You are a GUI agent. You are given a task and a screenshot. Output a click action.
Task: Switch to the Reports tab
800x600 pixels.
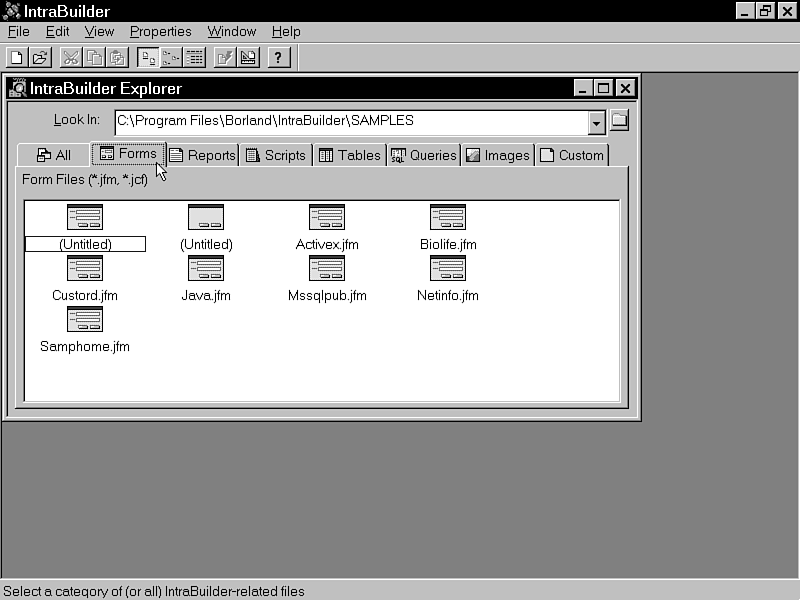(202, 155)
